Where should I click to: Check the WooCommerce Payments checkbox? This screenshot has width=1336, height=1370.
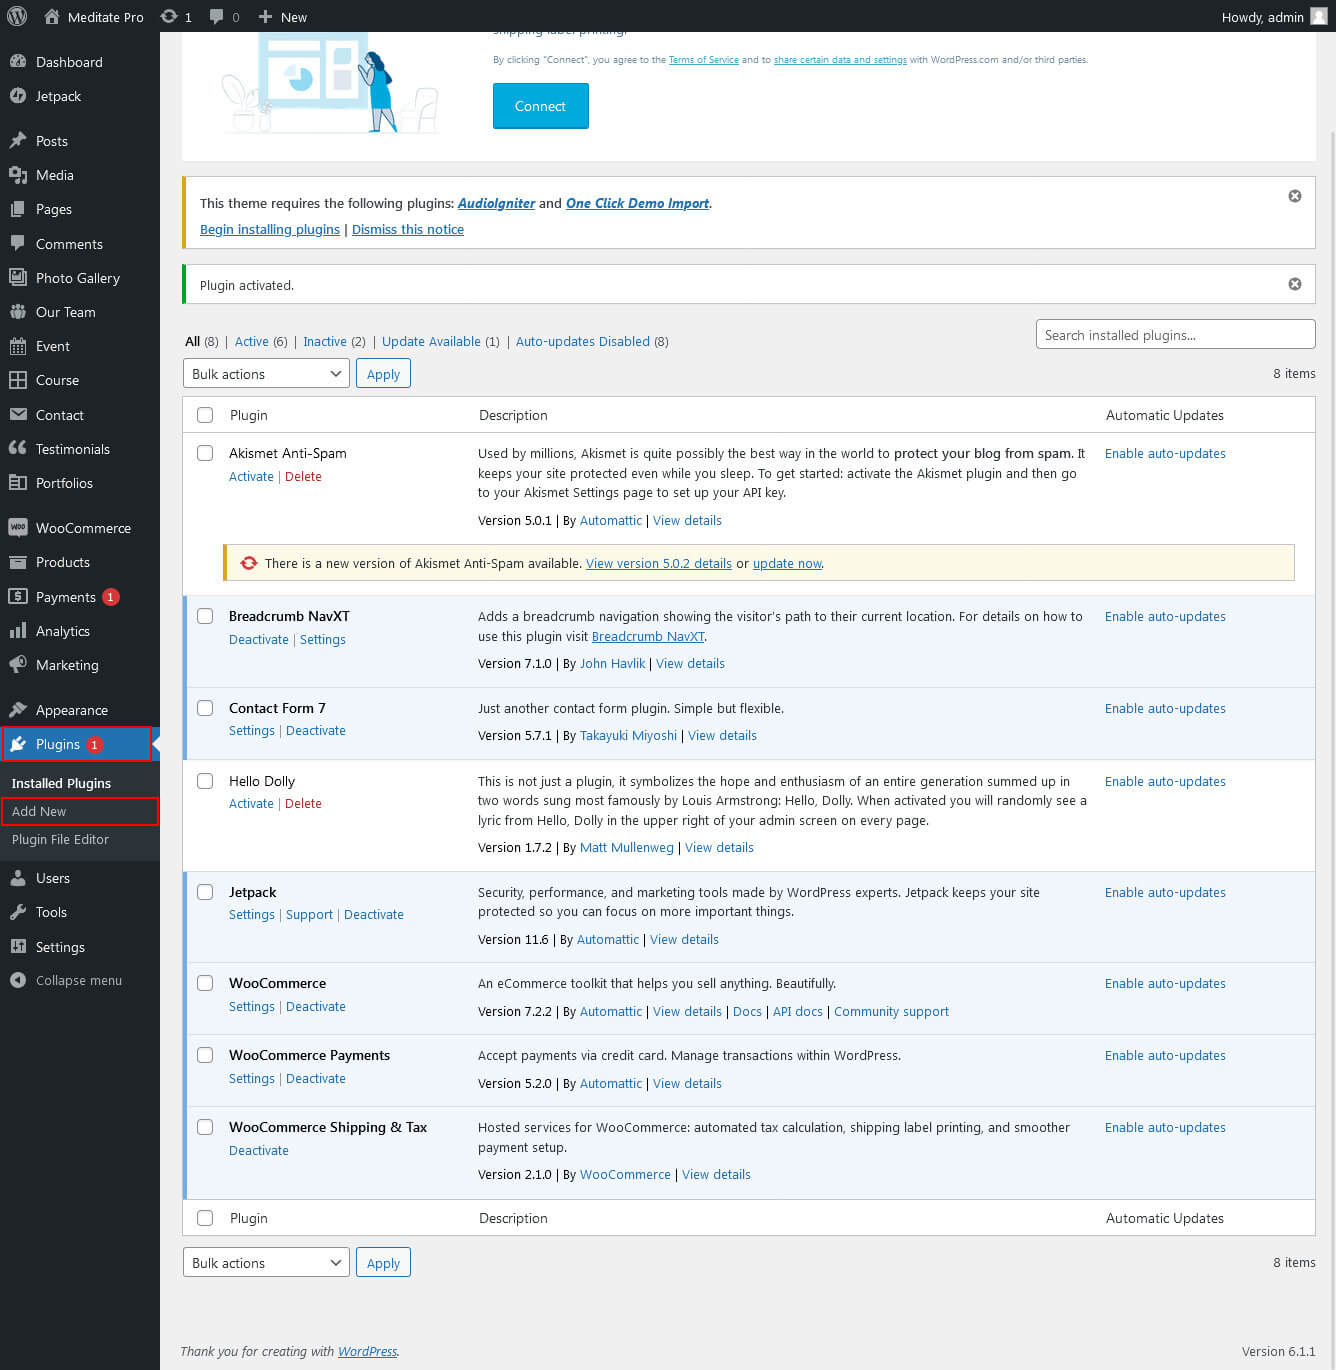pos(205,1055)
